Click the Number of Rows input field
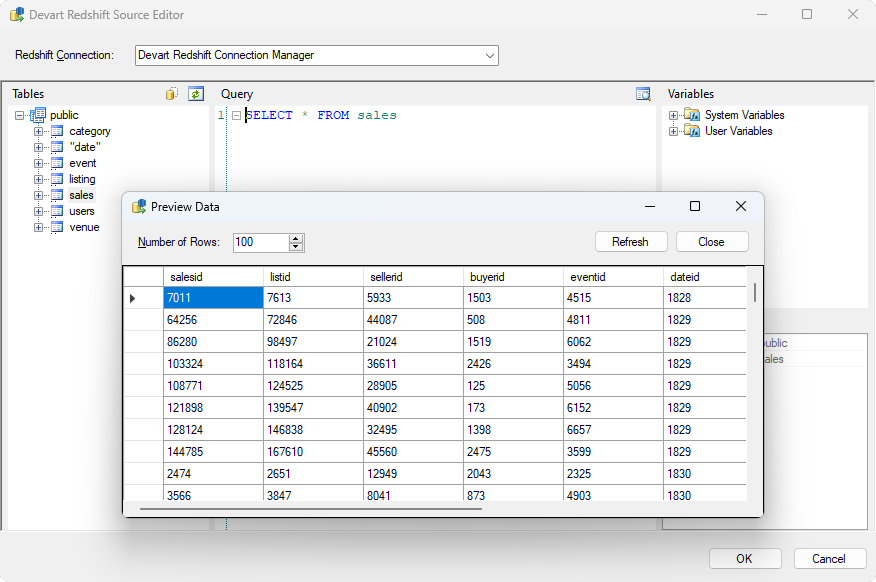Screen dimensions: 876x582 click(x=260, y=242)
